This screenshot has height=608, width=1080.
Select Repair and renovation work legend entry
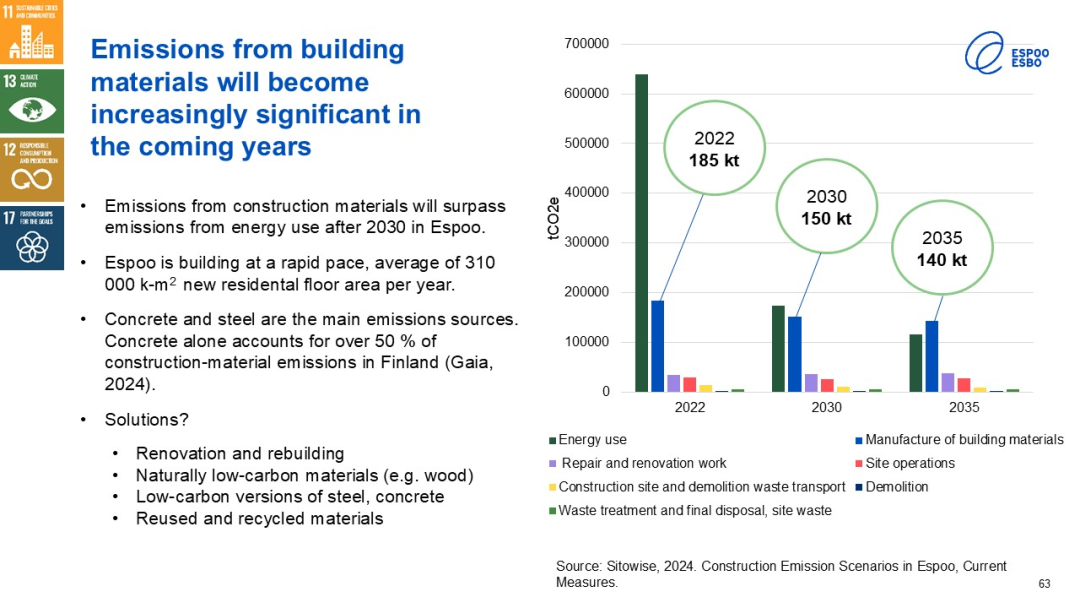pyautogui.click(x=642, y=463)
